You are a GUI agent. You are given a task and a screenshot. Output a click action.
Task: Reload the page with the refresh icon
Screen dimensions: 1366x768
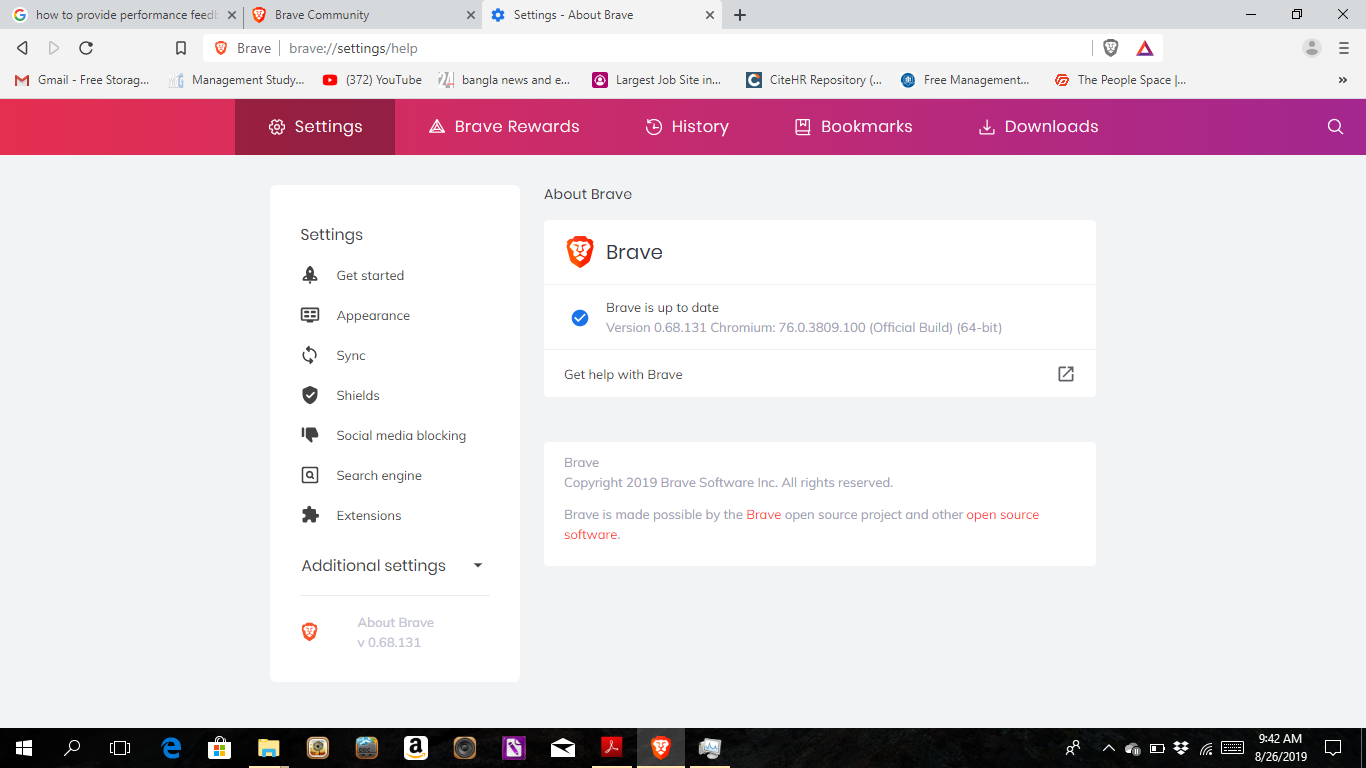pos(86,48)
